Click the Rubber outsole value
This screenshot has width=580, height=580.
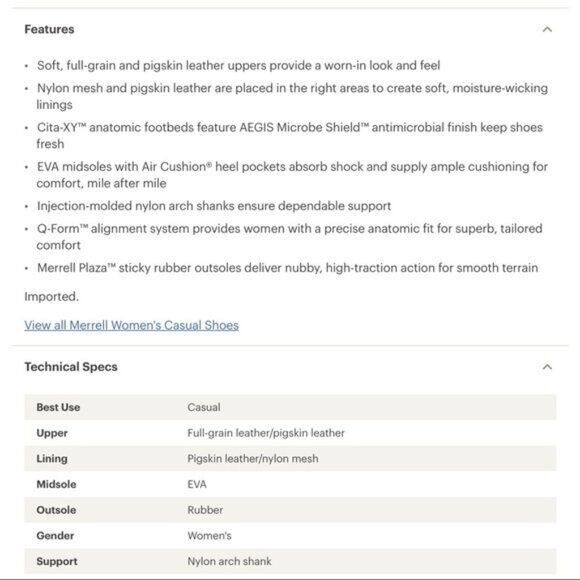[205, 510]
